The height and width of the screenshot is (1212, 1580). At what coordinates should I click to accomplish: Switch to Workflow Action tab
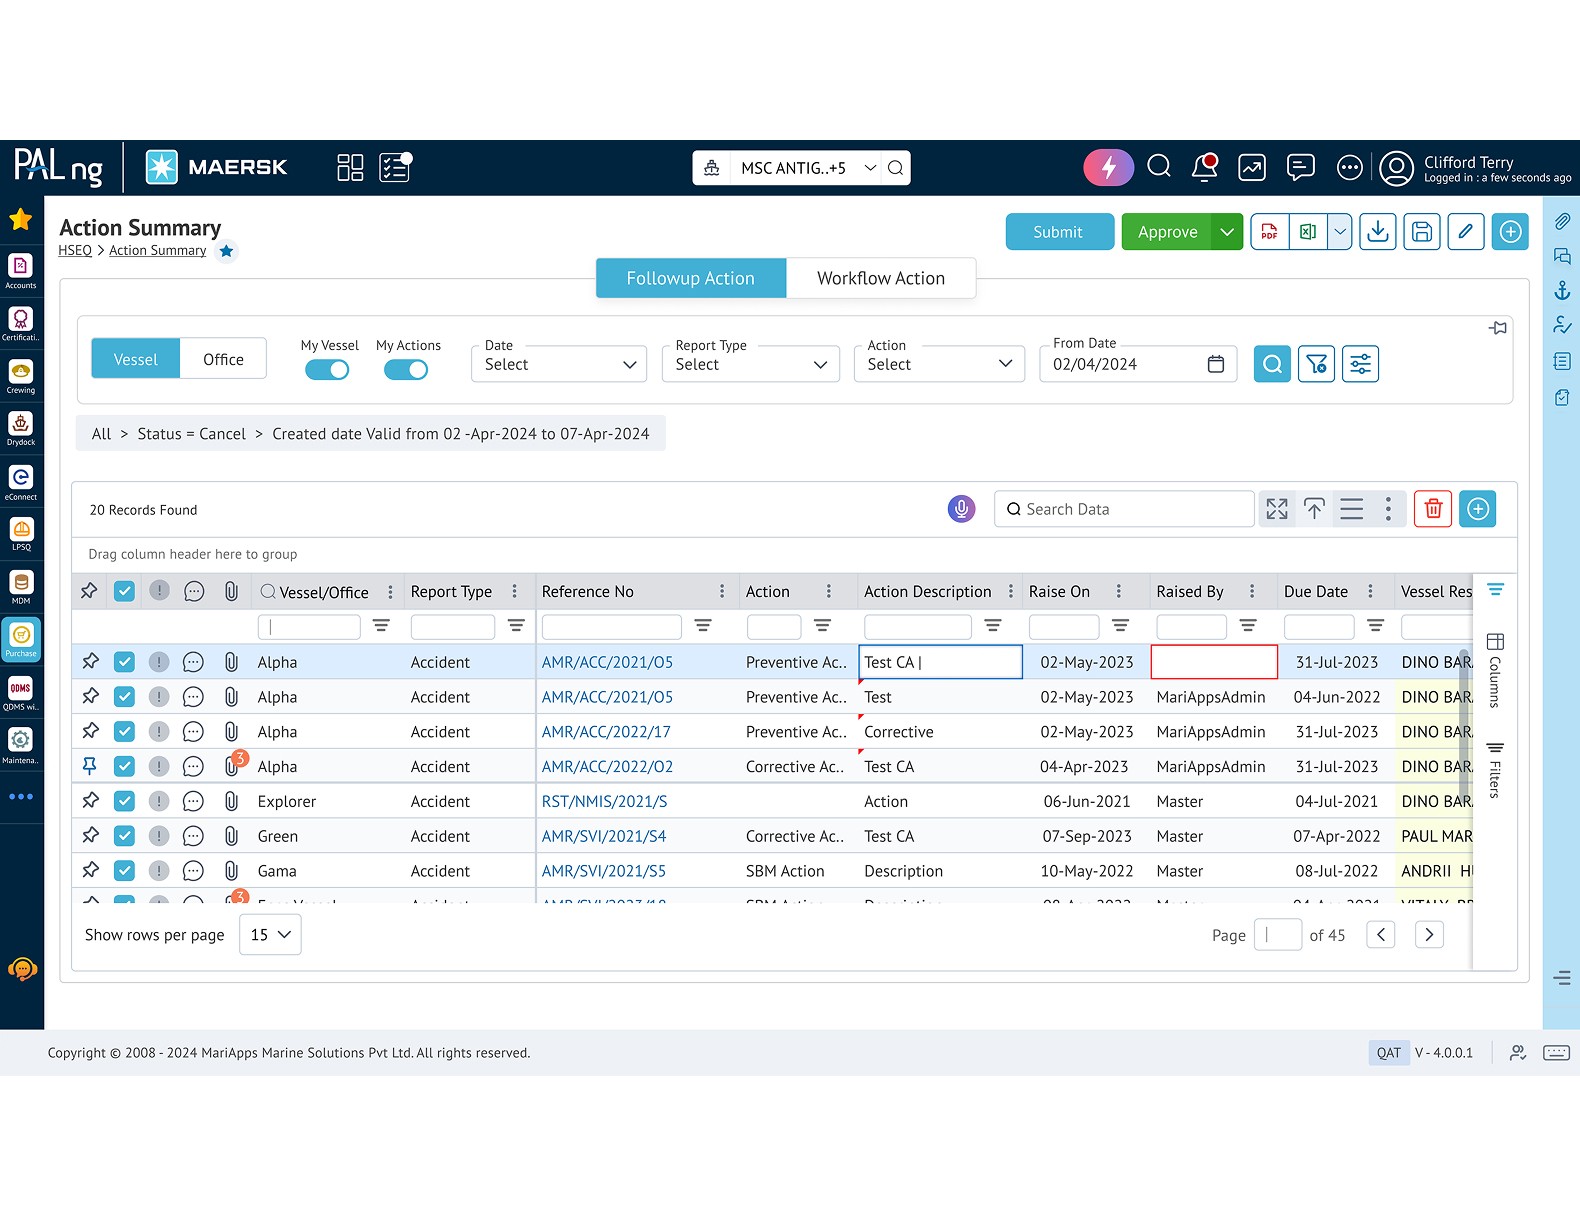click(881, 278)
